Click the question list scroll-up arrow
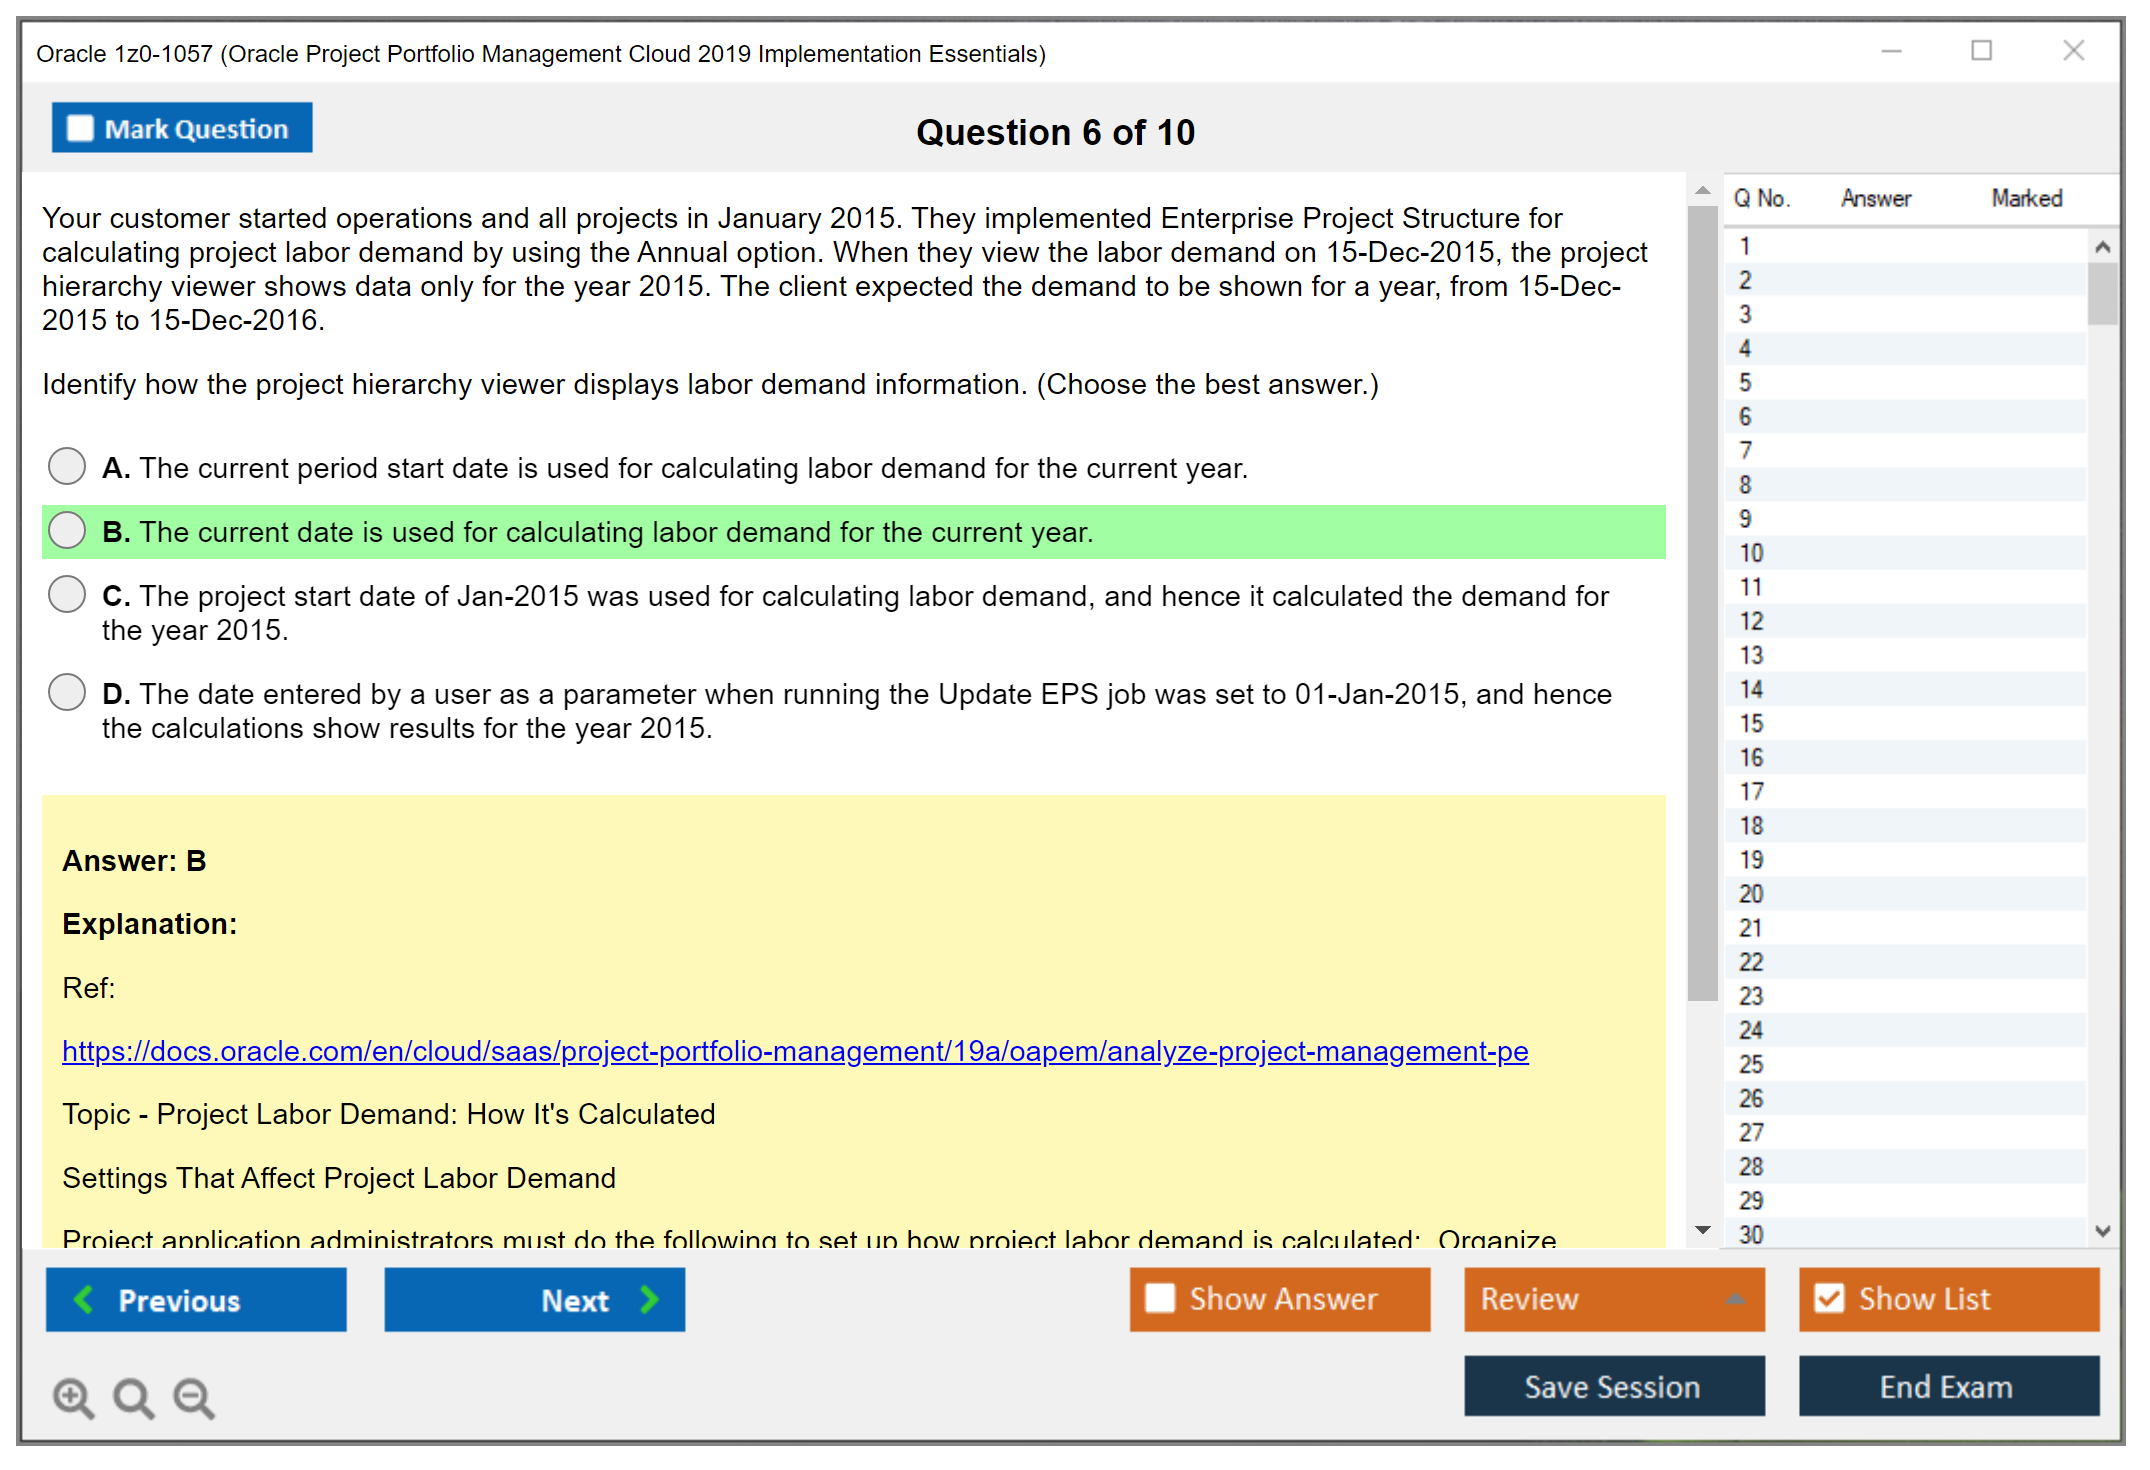This screenshot has height=1470, width=2150. [x=2103, y=245]
